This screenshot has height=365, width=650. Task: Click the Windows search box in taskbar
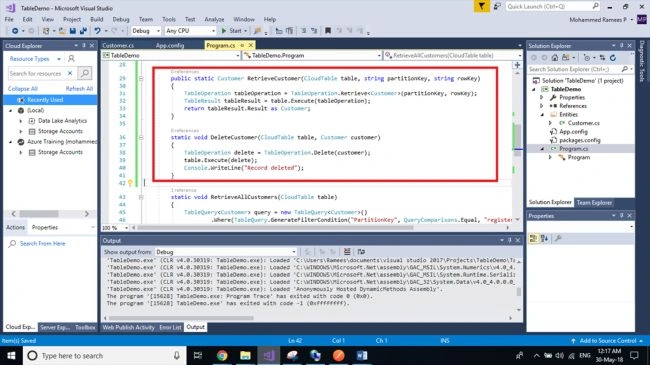pyautogui.click(x=104, y=355)
